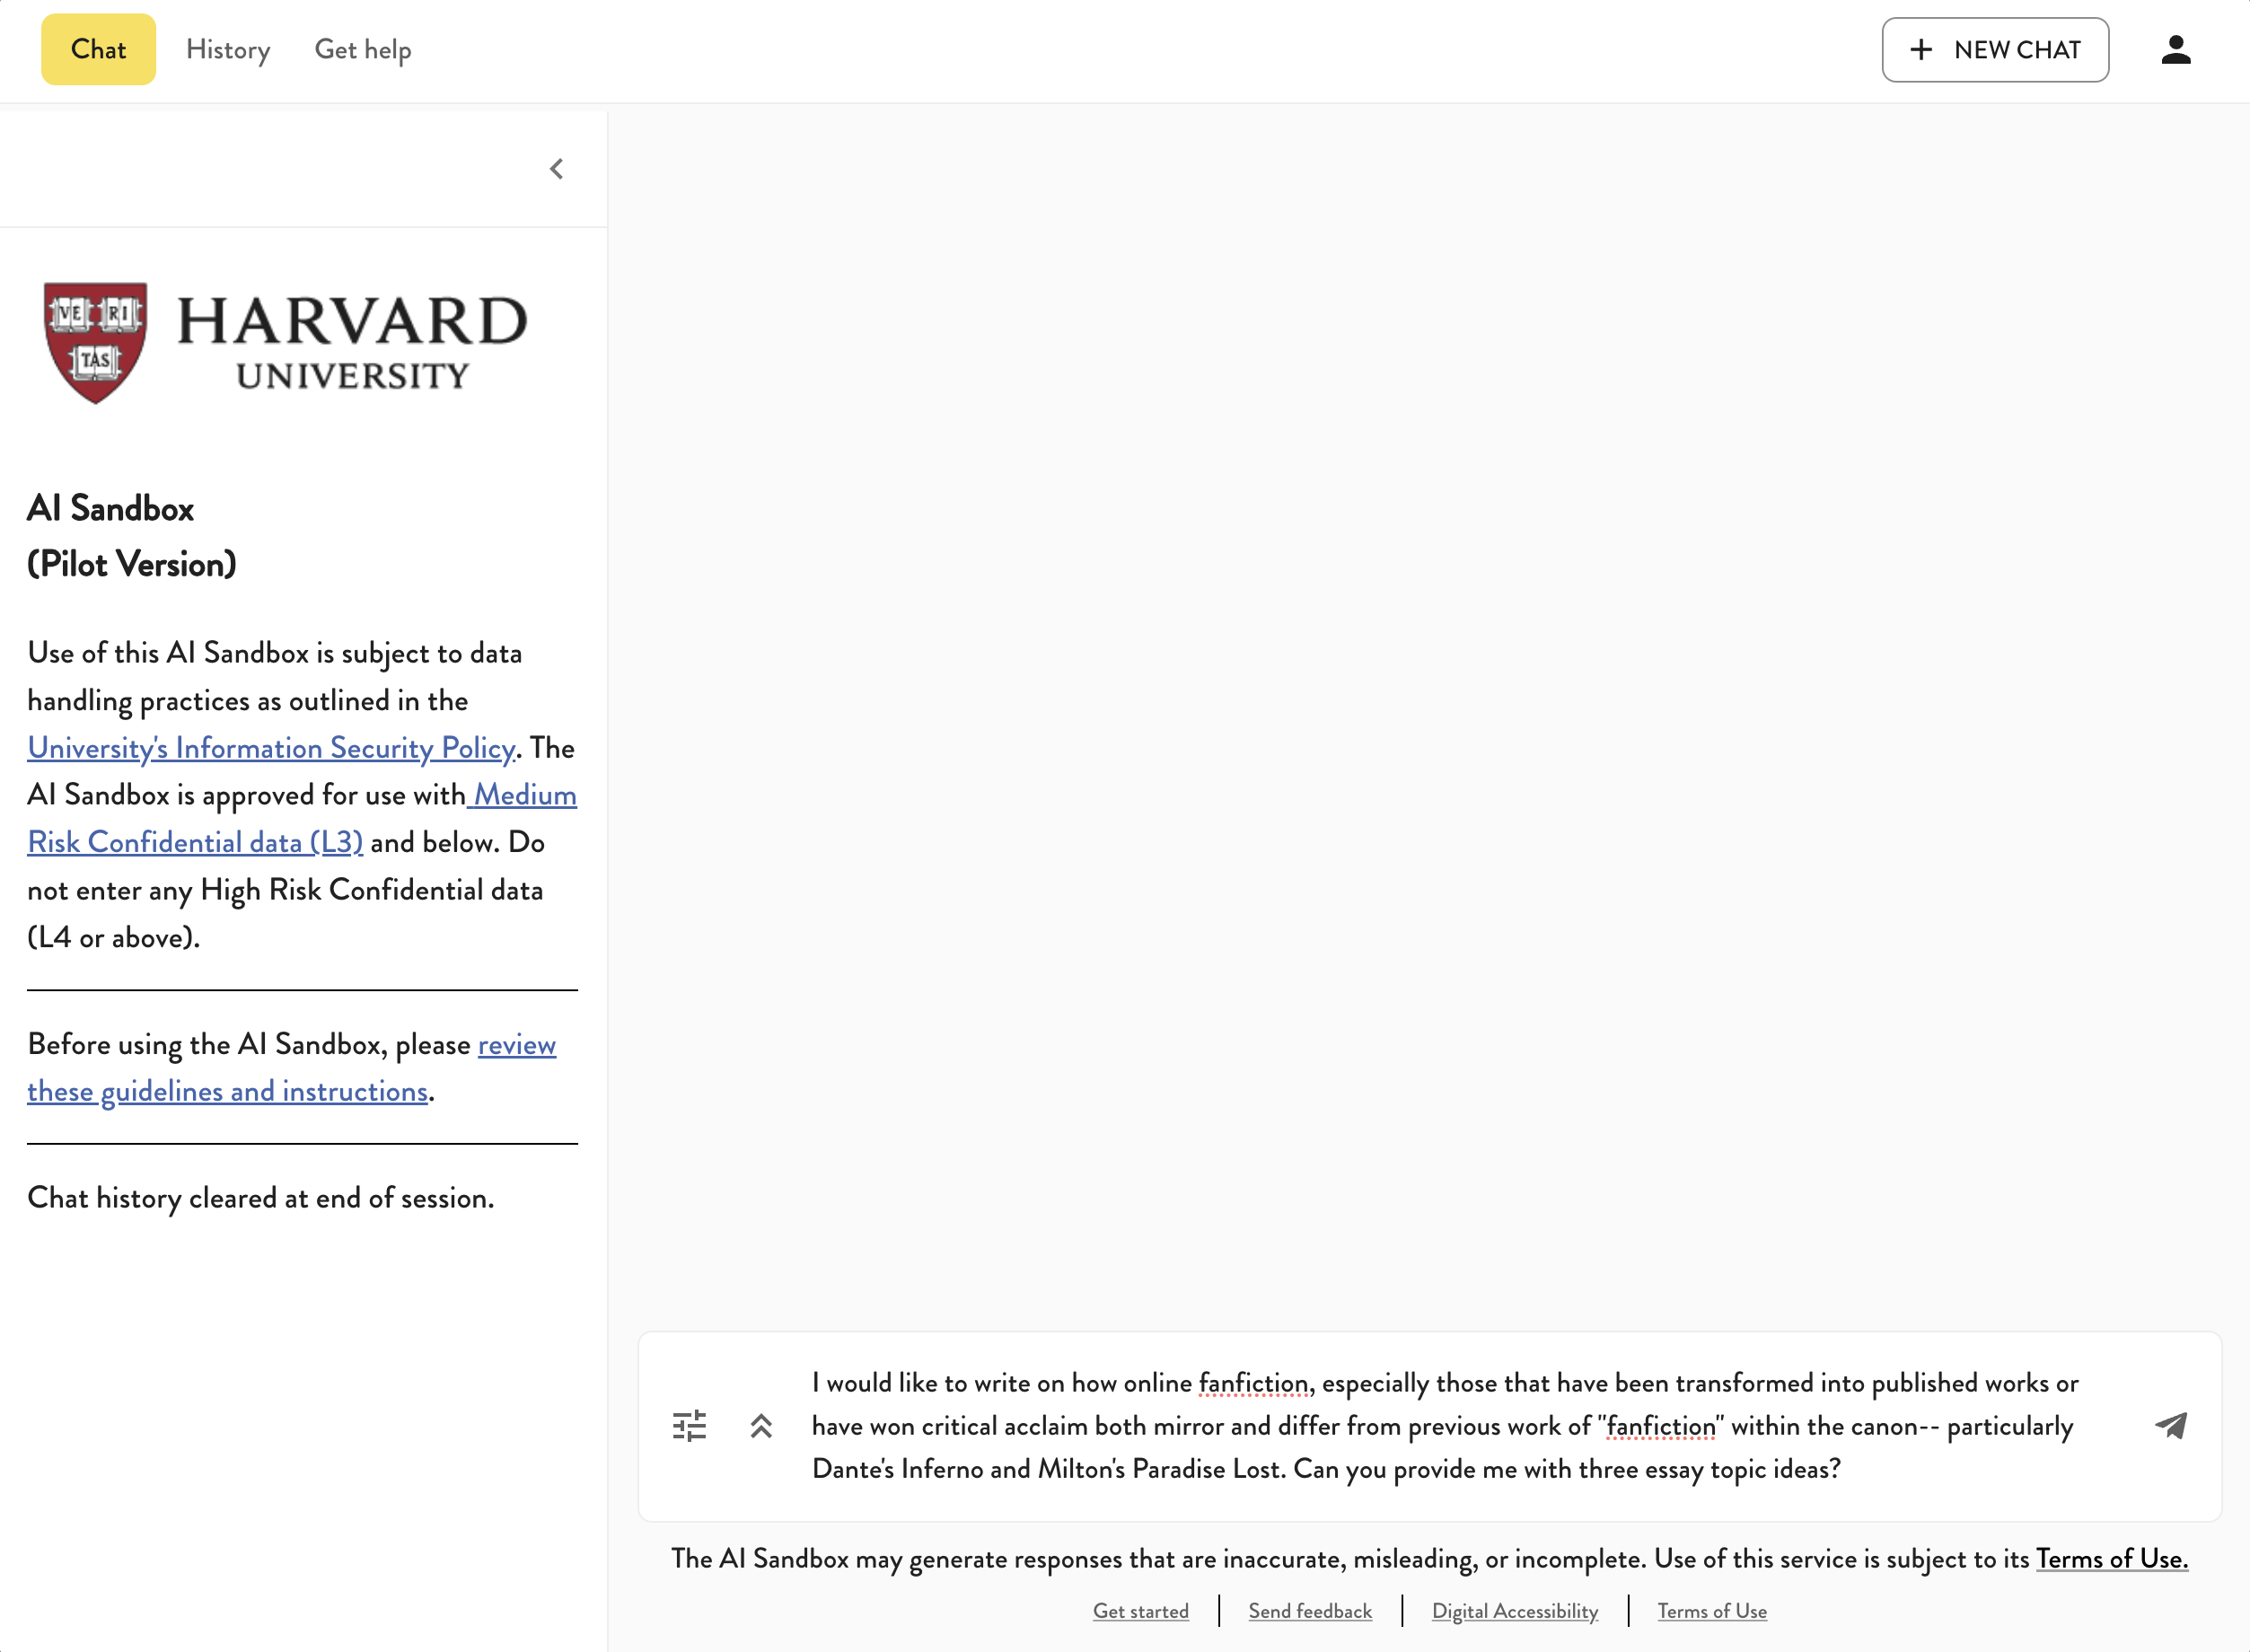Open chat settings sliders icon
Viewport: 2250px width, 1652px height.
689,1425
